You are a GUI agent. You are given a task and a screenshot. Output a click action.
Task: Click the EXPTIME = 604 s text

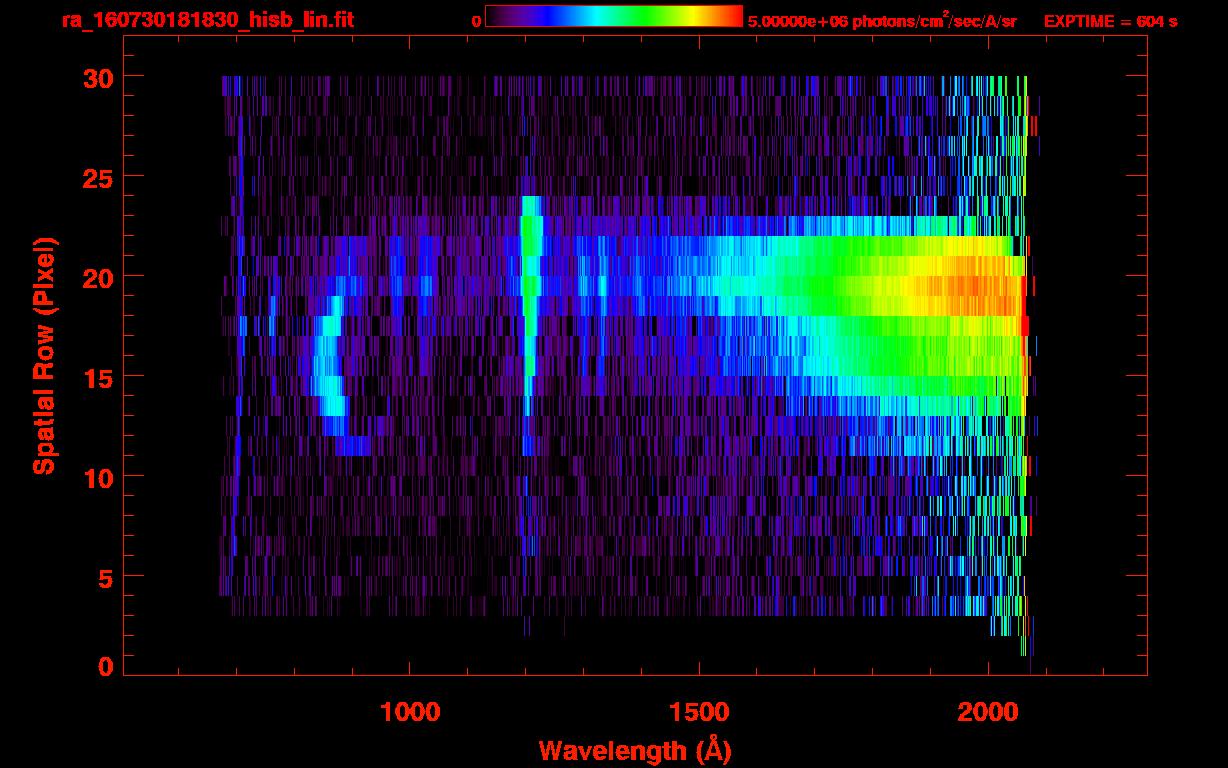[1110, 21]
